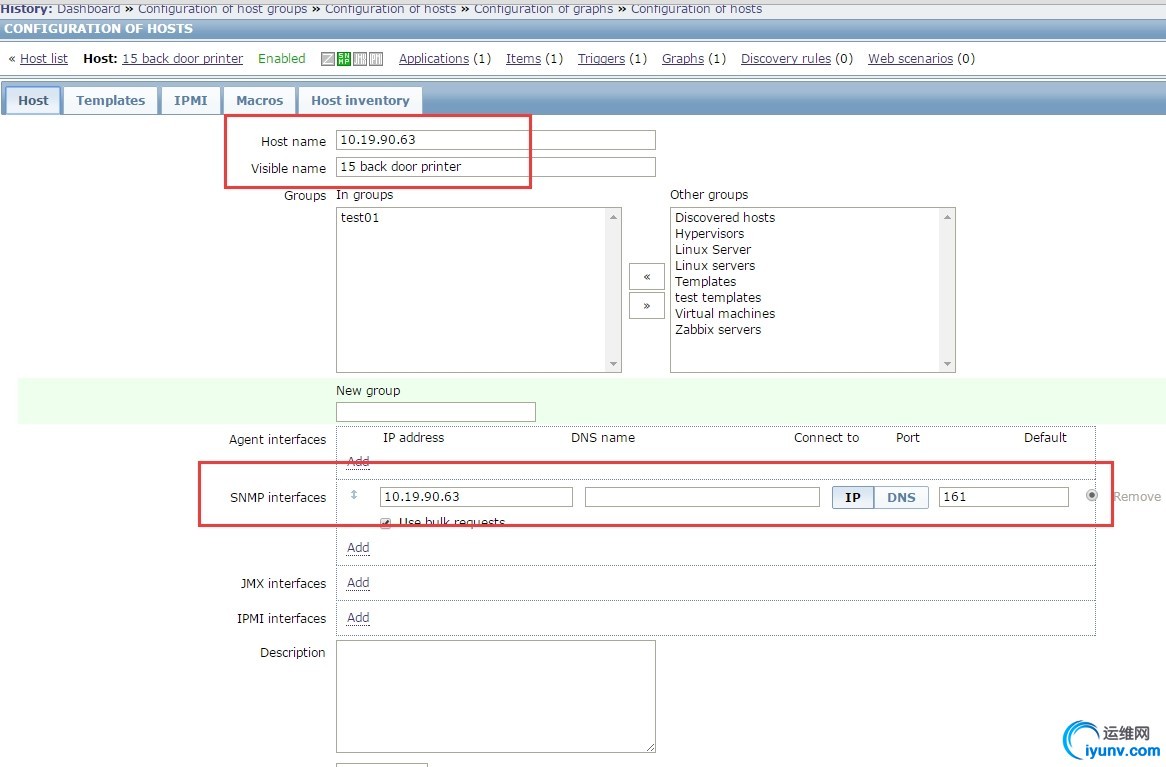
Task: Open Web scenarios link
Action: (x=910, y=59)
